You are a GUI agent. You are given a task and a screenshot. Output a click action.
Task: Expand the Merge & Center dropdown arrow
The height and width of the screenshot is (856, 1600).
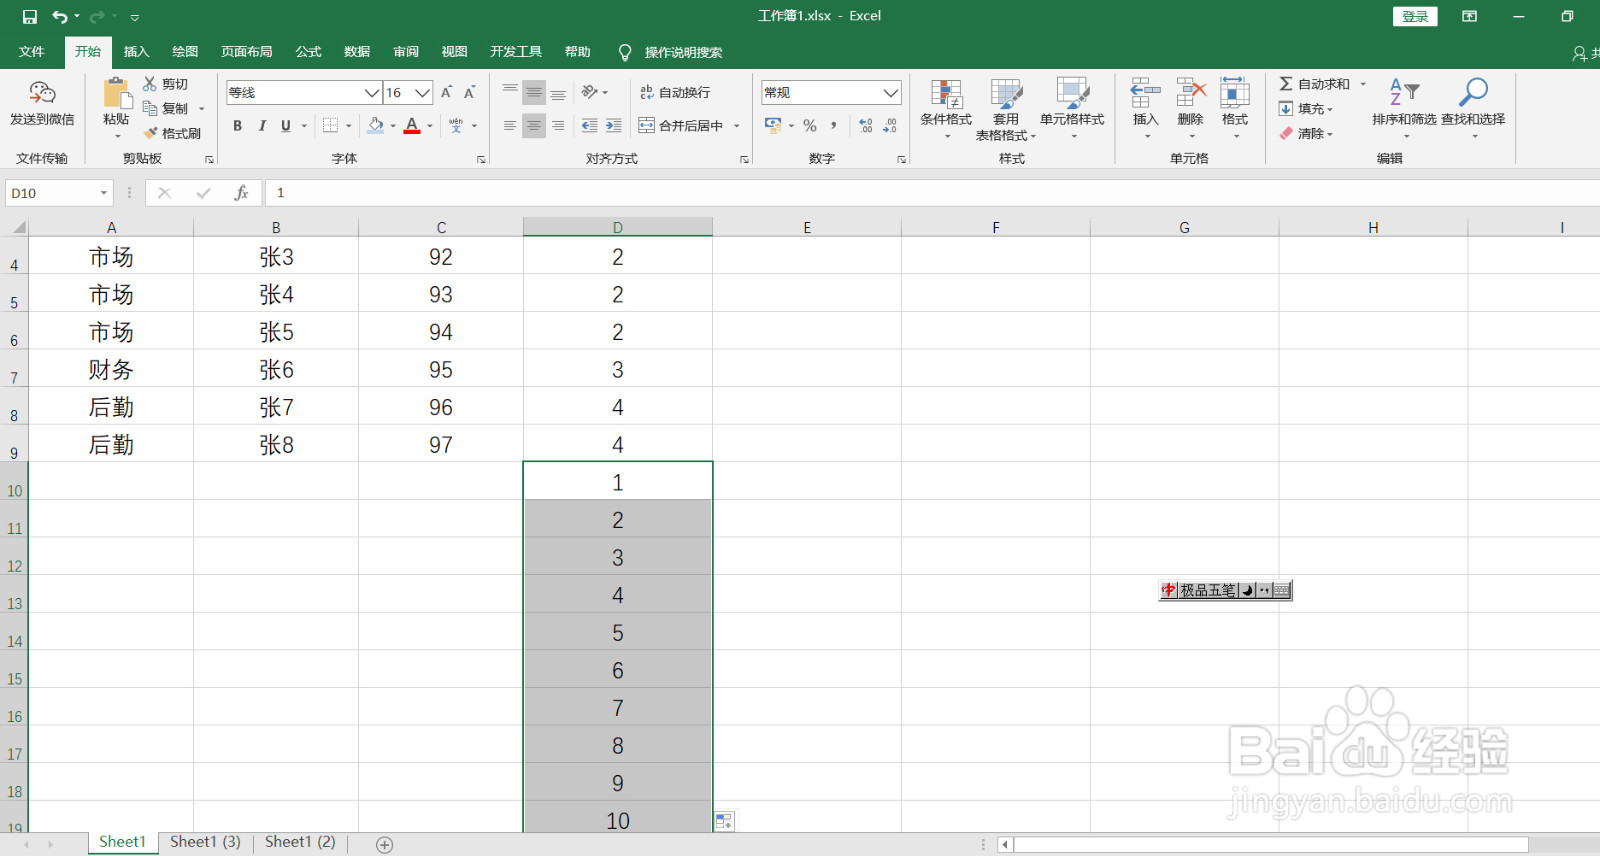click(737, 126)
